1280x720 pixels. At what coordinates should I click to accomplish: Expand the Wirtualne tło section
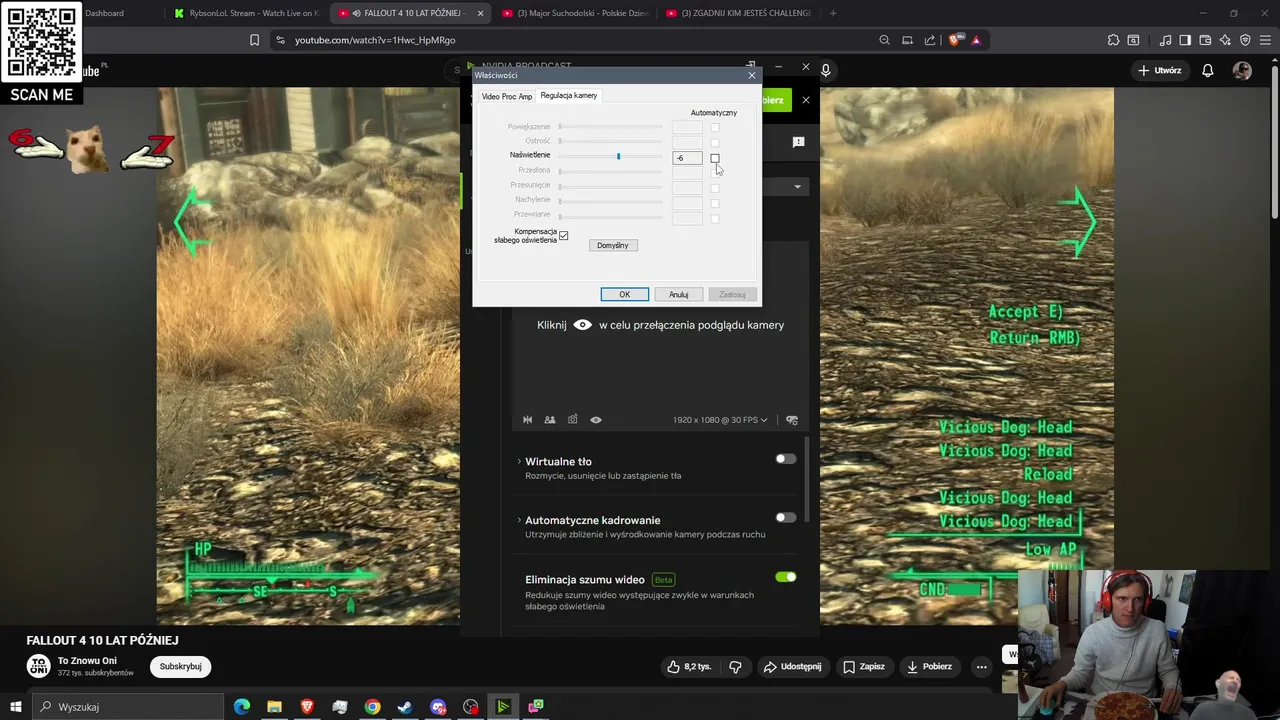[519, 461]
